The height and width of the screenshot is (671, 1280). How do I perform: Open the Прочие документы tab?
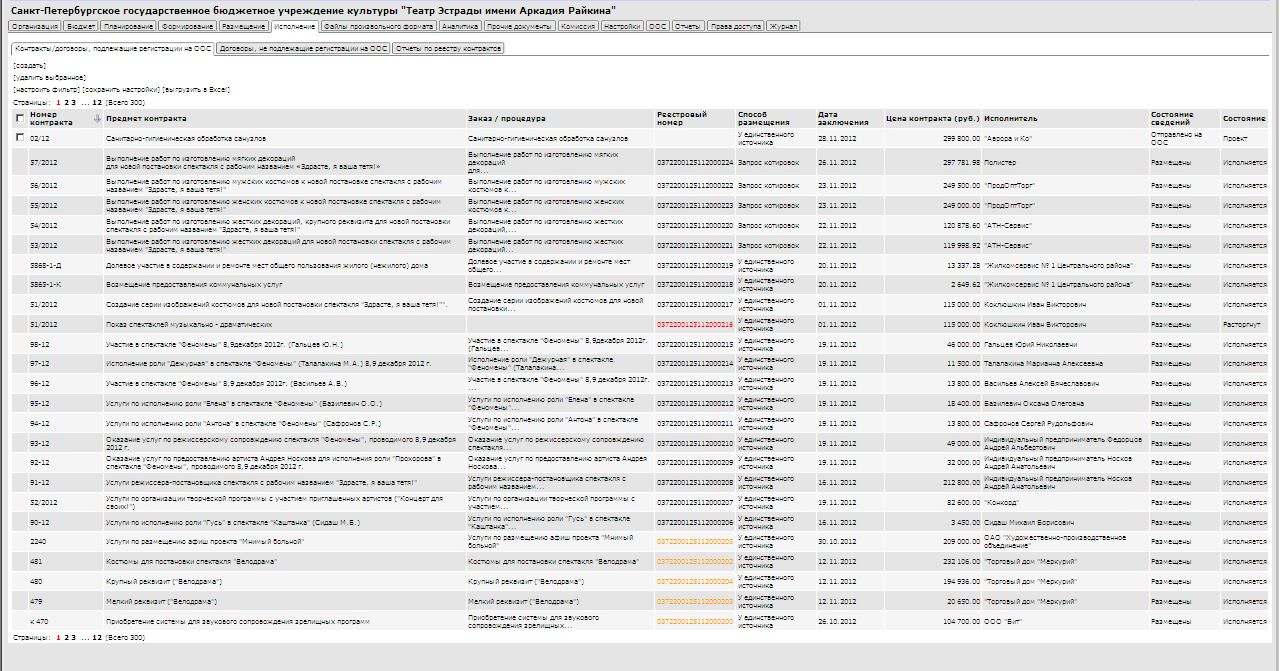520,26
